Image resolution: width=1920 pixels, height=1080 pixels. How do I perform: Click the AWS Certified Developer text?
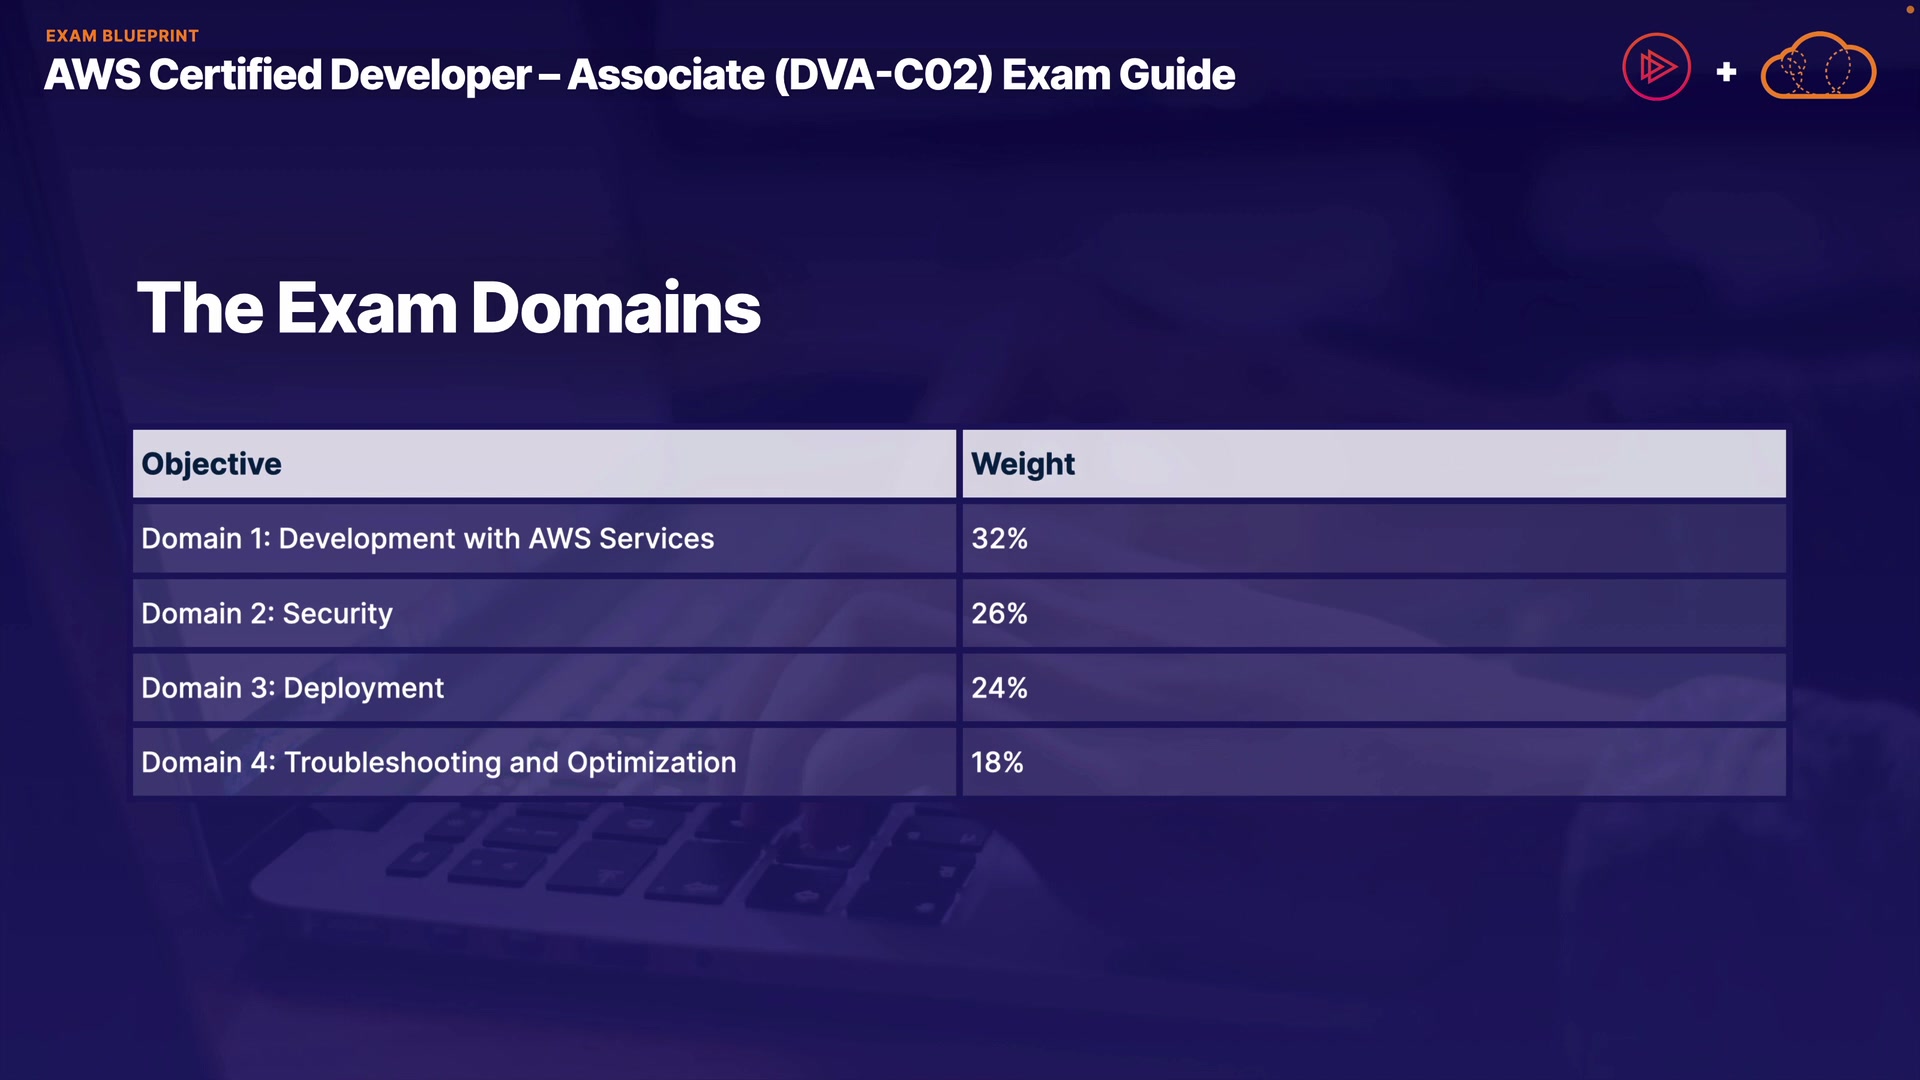(x=288, y=75)
